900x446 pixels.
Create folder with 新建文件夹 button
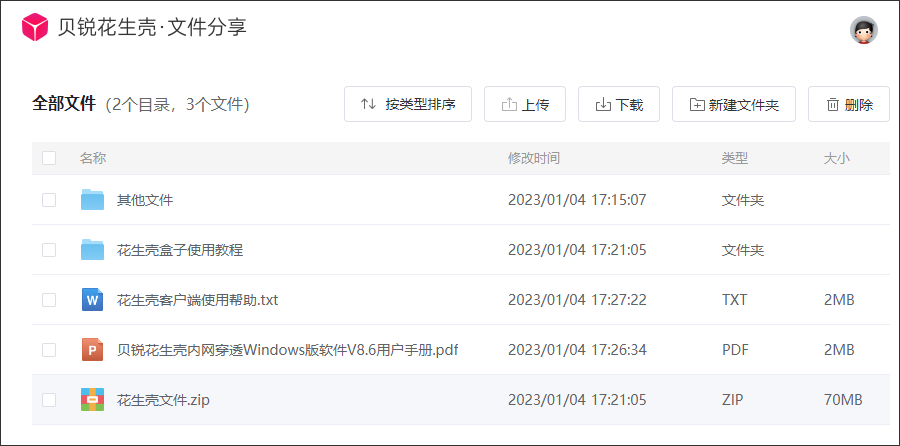pos(734,104)
